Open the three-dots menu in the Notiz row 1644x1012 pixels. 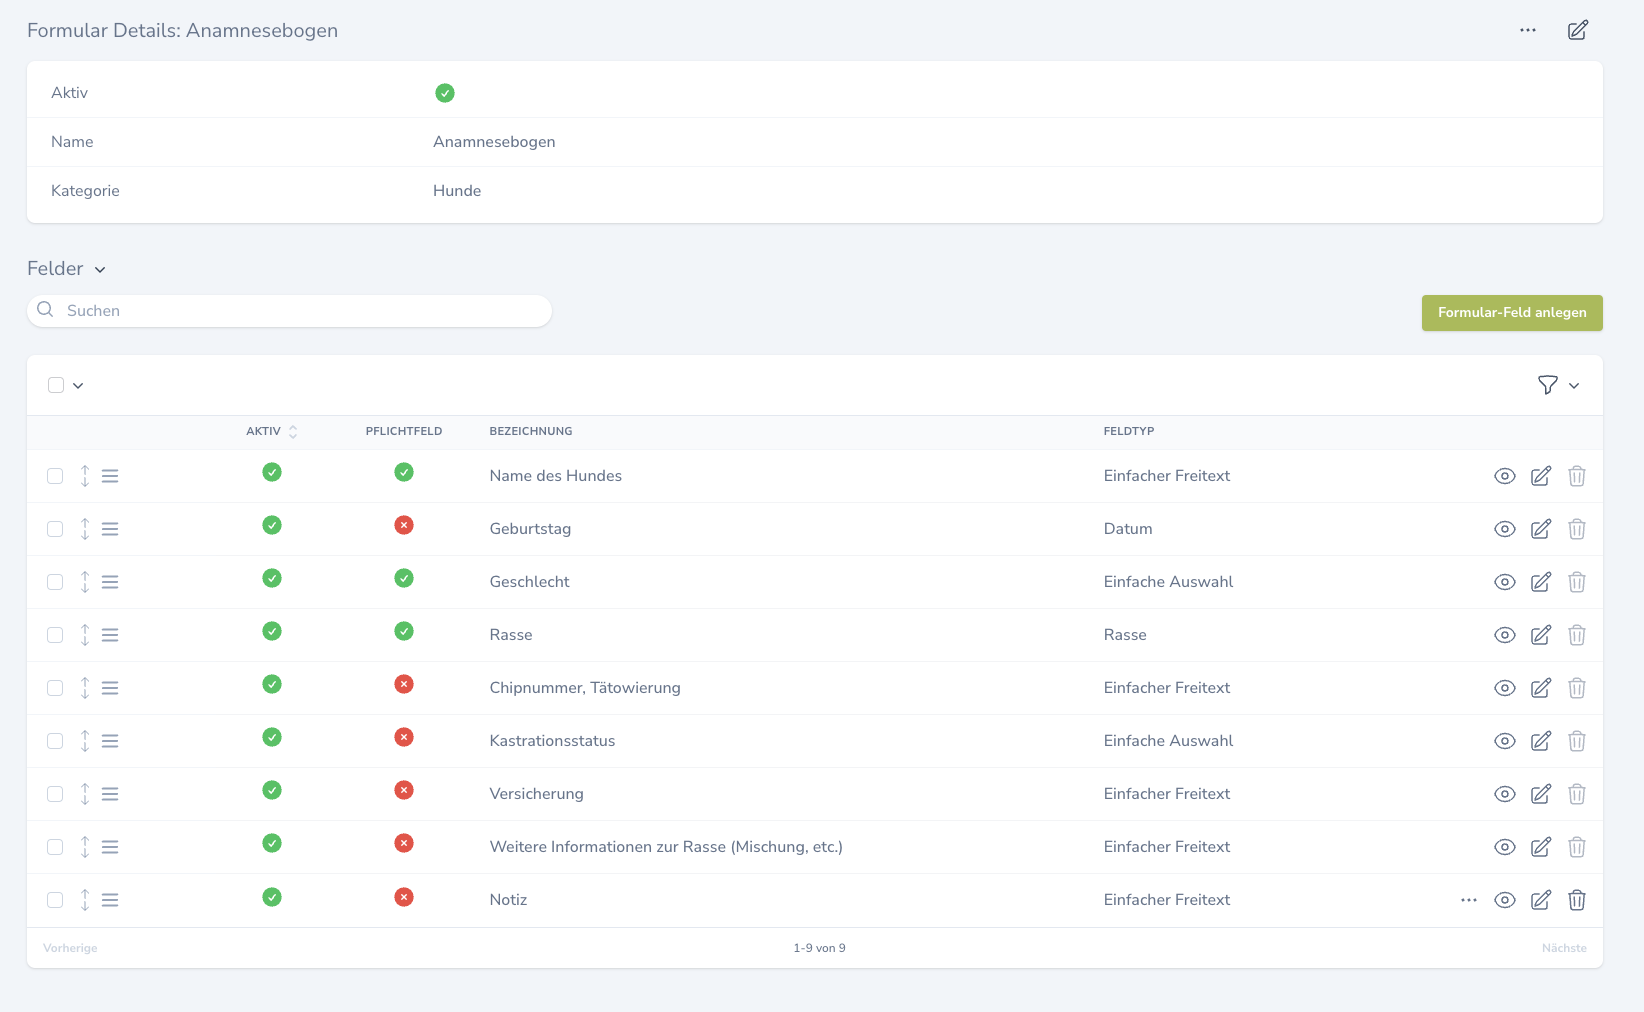tap(1469, 900)
